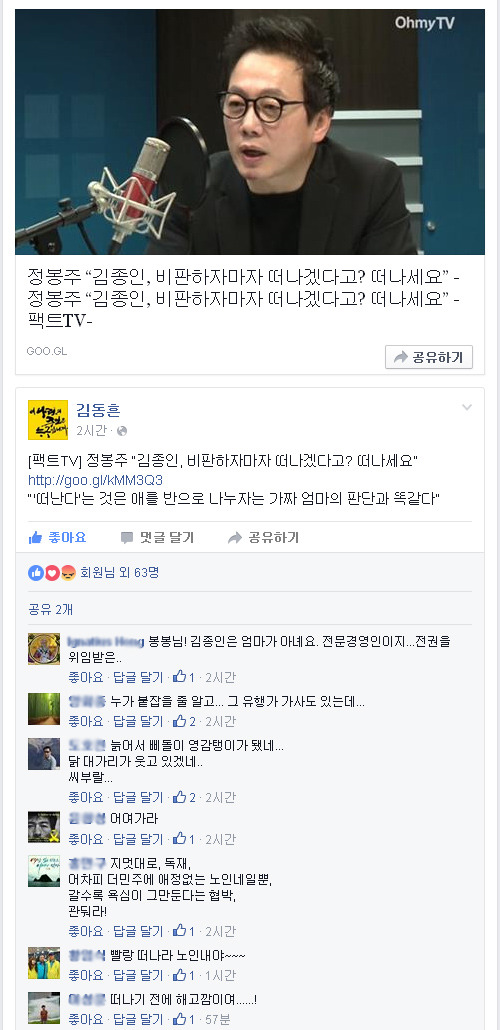The image size is (500, 1030).
Task: View the 공유 2개 shares list
Action: (x=51, y=610)
